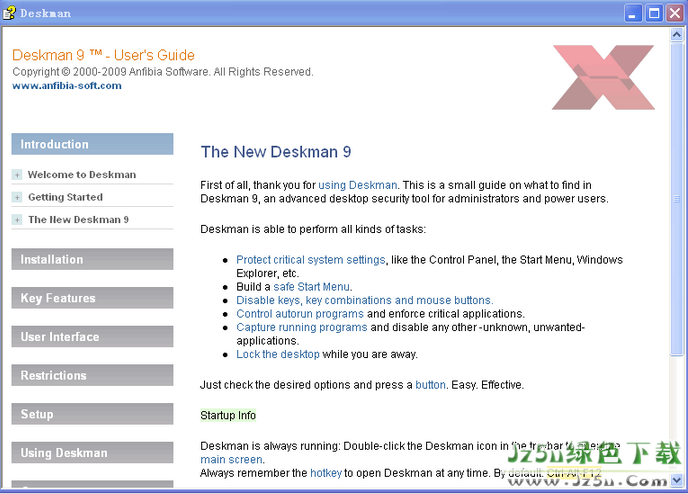Open 'Control autorun programs' link

click(x=300, y=314)
